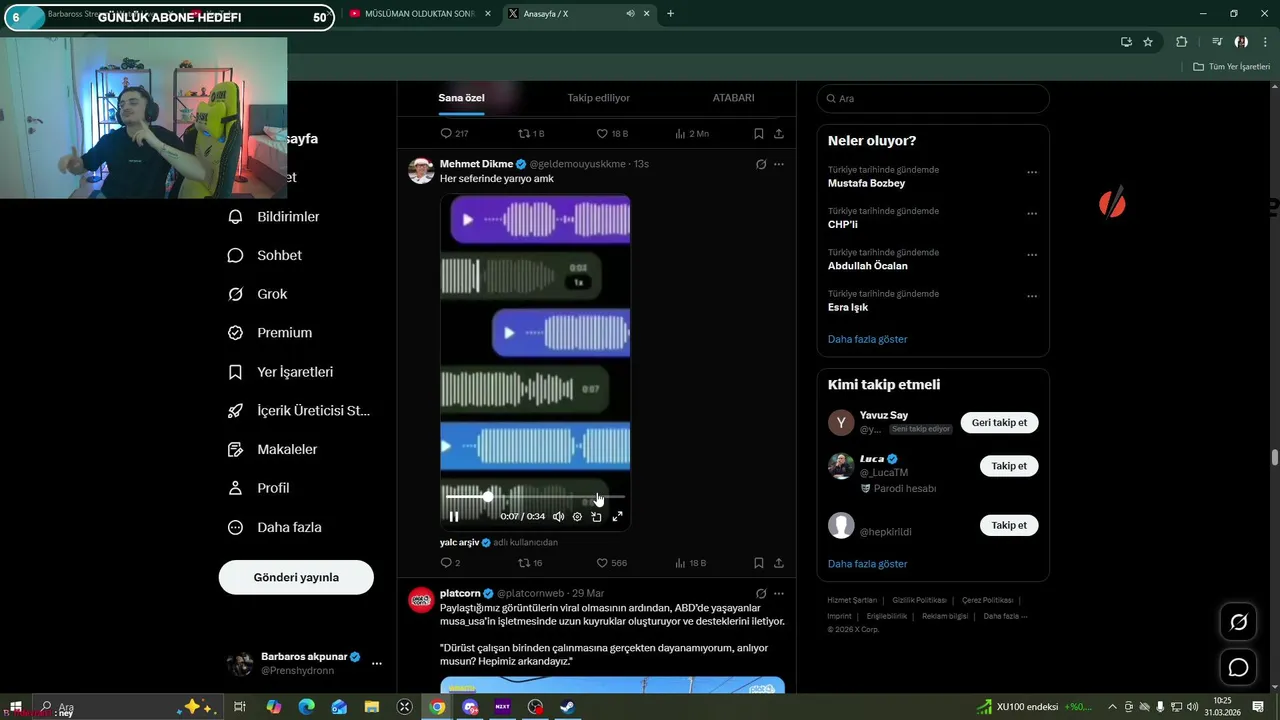
Task: Click the page vertical scrollbar thumb
Action: coord(1274,458)
